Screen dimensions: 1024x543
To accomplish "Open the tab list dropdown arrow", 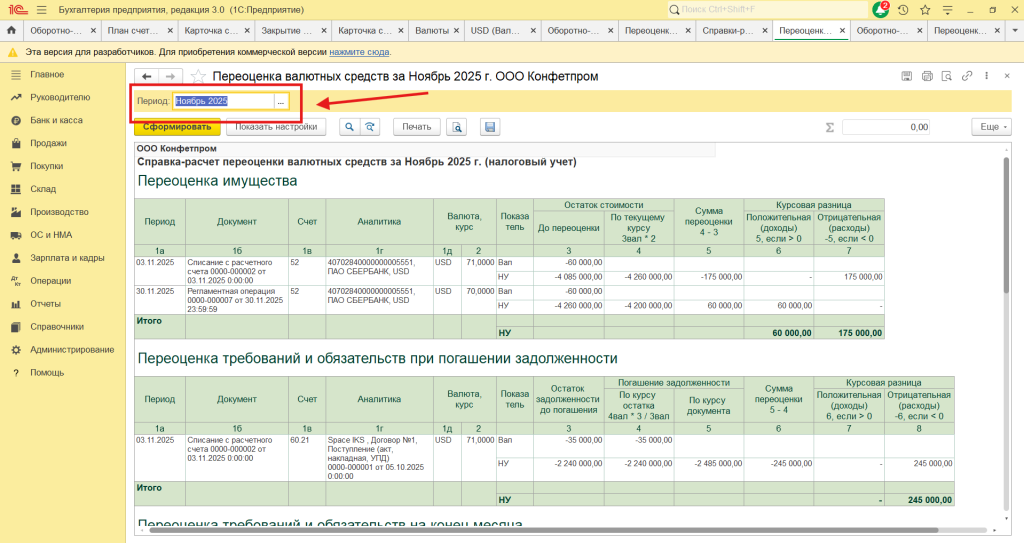I will pyautogui.click(x=1015, y=30).
